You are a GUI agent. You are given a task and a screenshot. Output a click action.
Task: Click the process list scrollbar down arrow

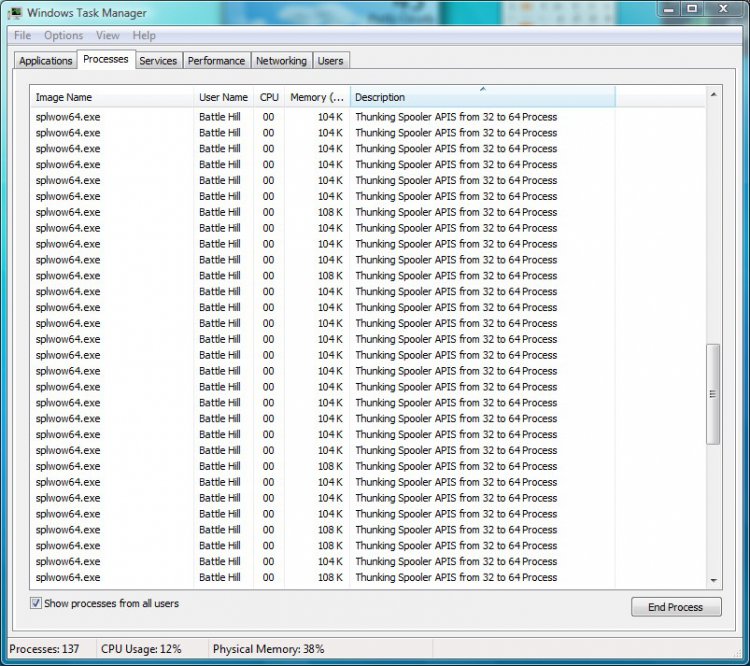click(x=713, y=580)
